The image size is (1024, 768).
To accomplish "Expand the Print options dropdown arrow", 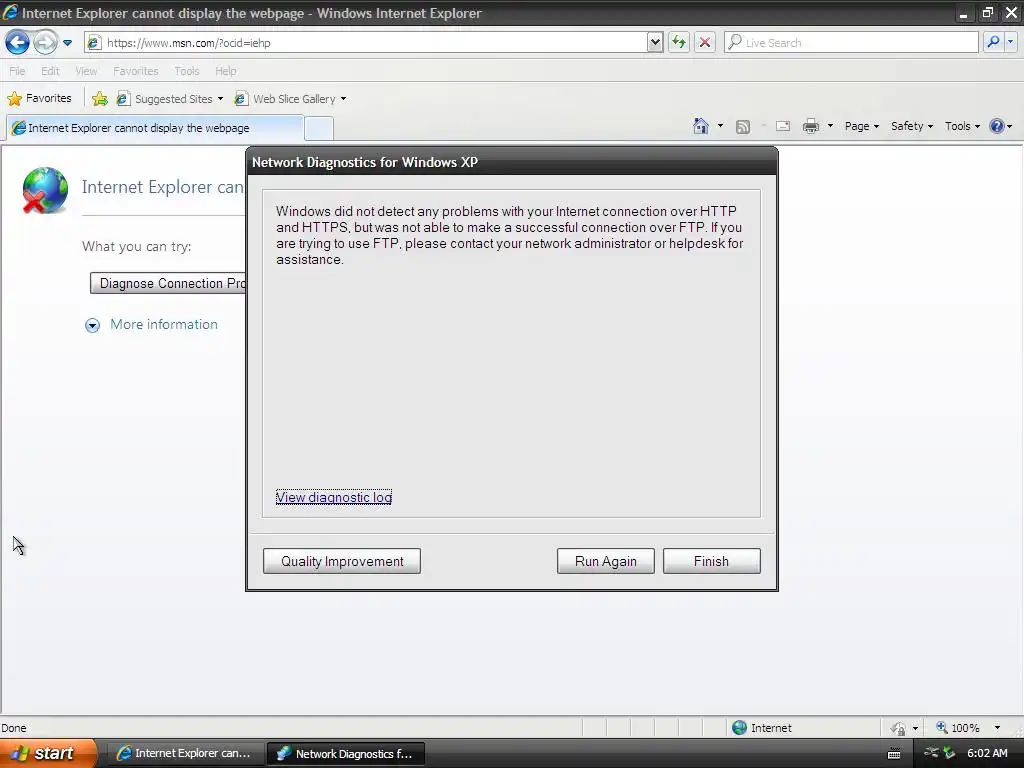I will pos(830,126).
